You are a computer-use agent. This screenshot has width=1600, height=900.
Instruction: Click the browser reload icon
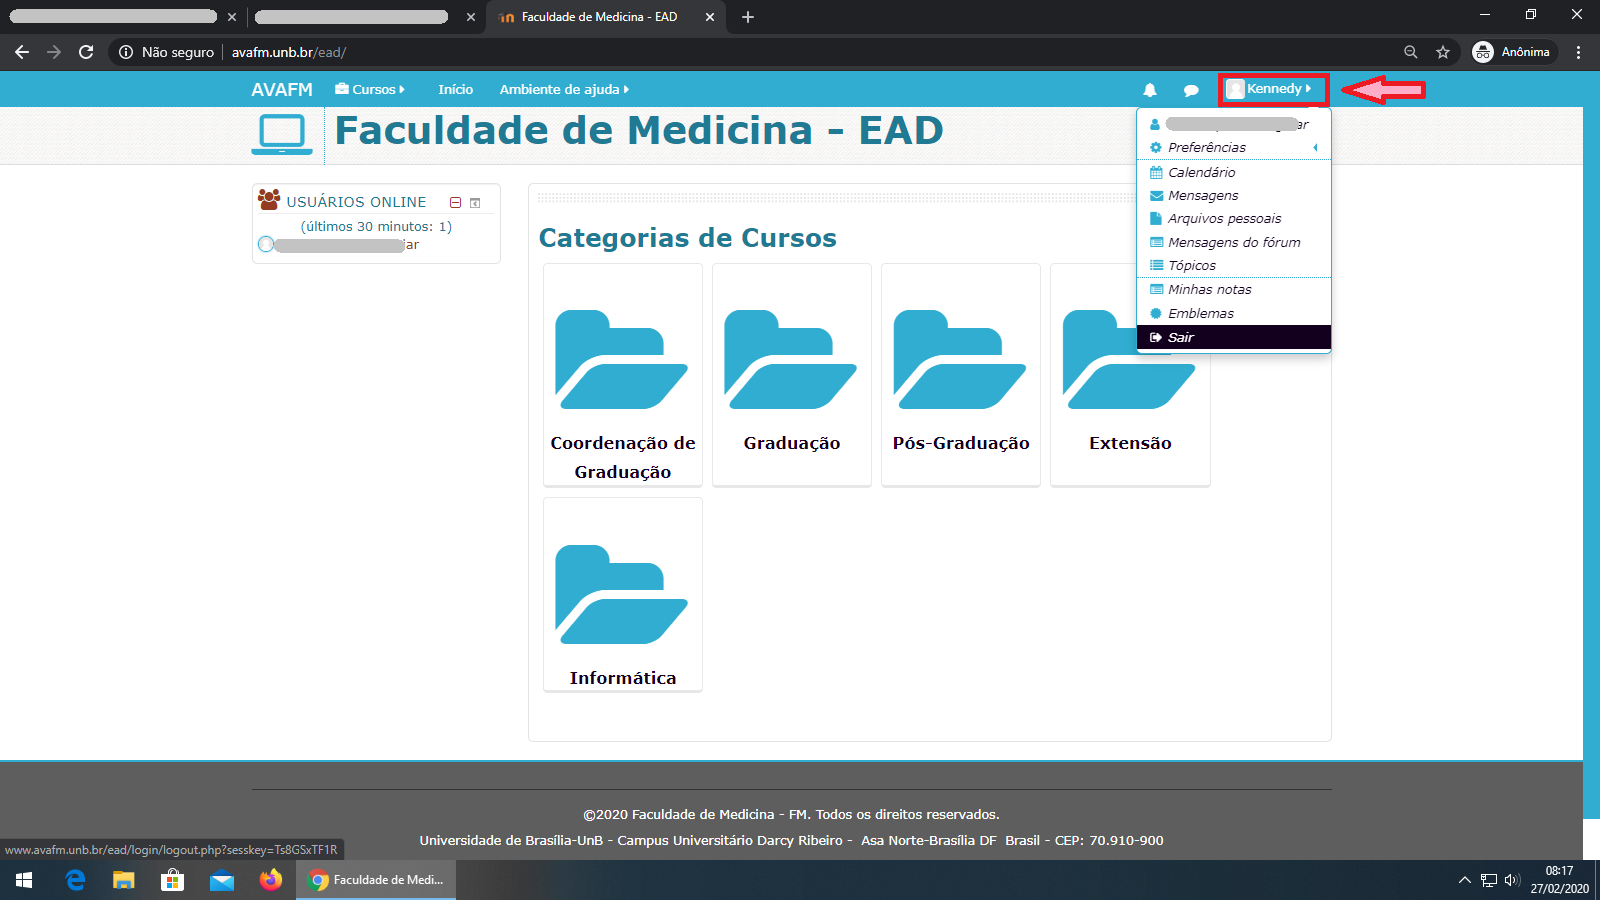(86, 52)
